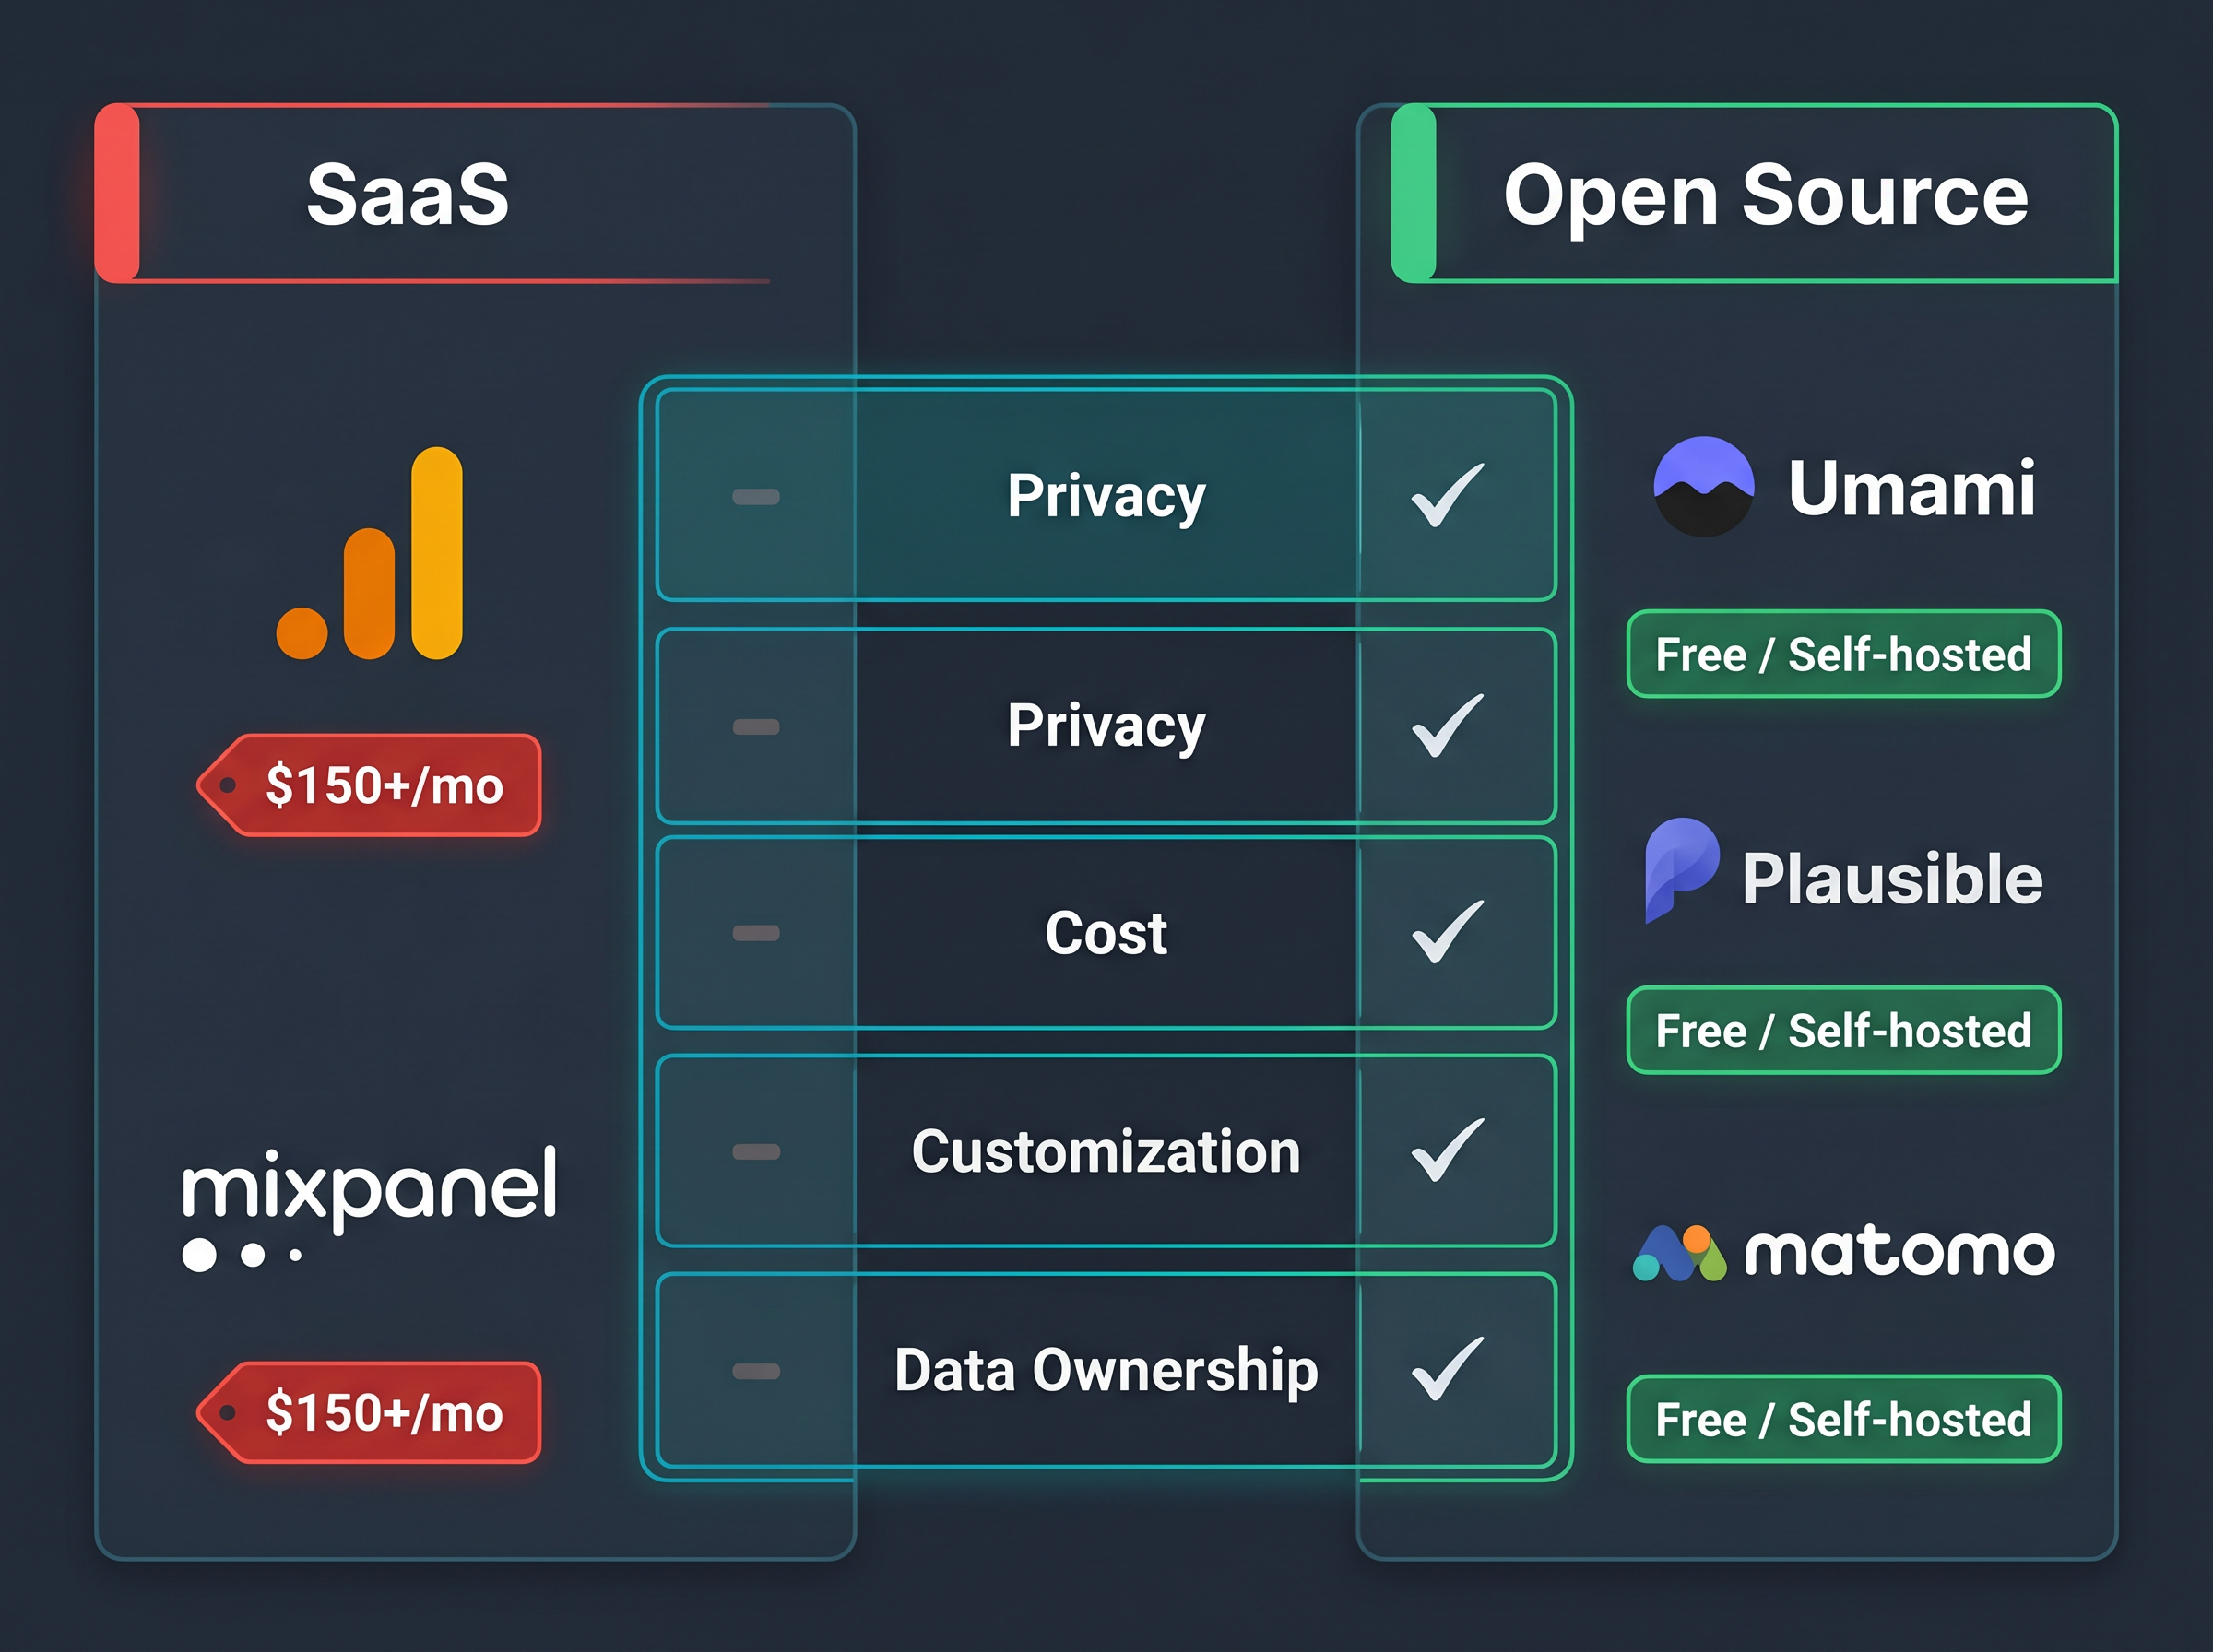The height and width of the screenshot is (1652, 2213).
Task: Click the Privacy label in the highlighted top row
Action: (x=1106, y=496)
